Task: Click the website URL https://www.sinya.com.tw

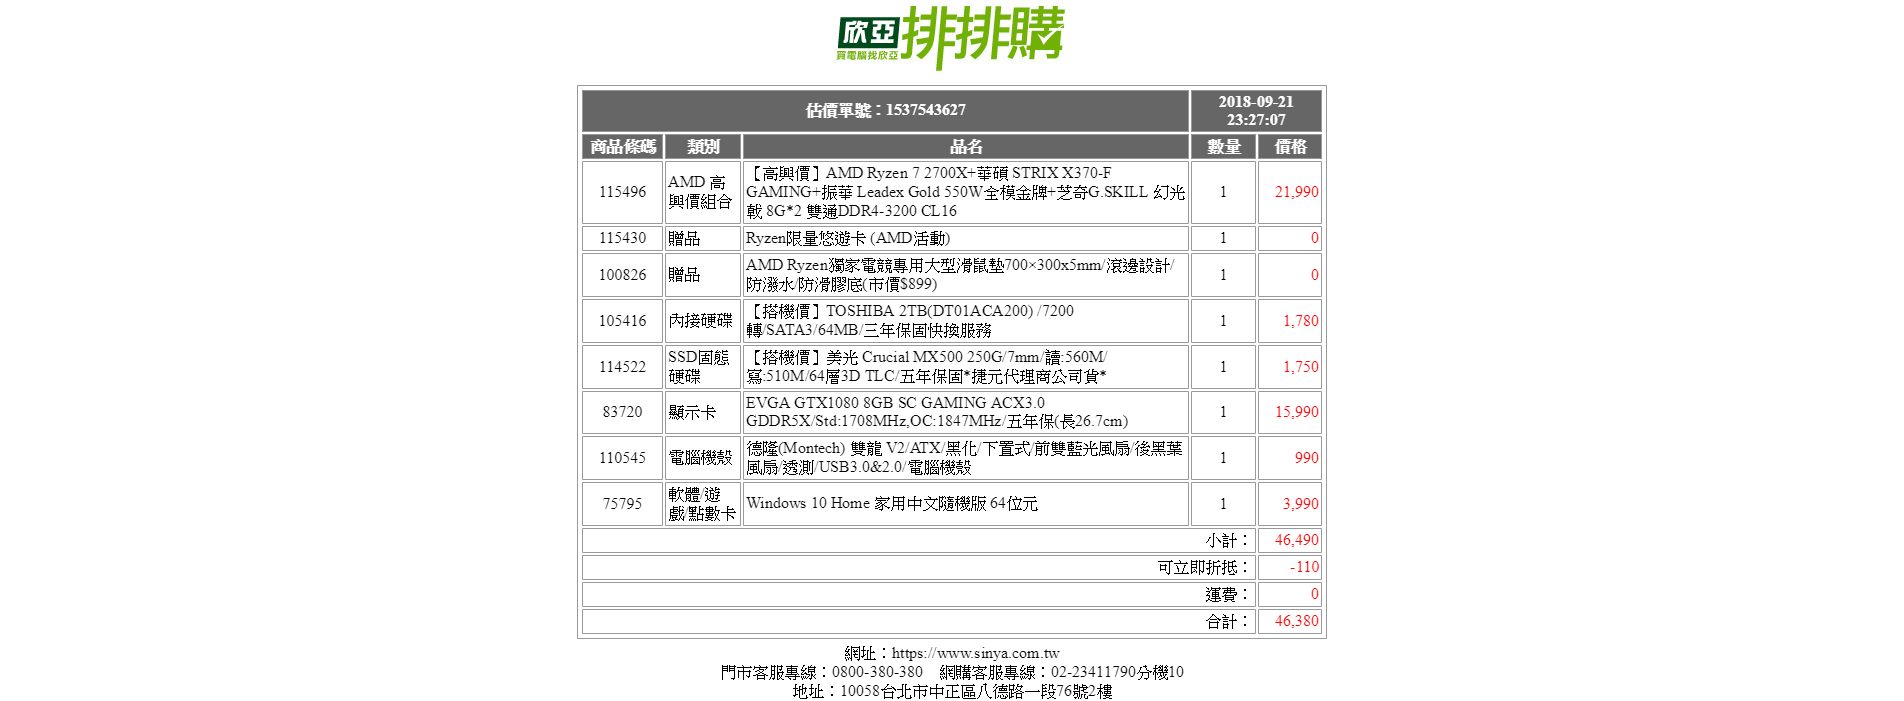Action: (975, 653)
